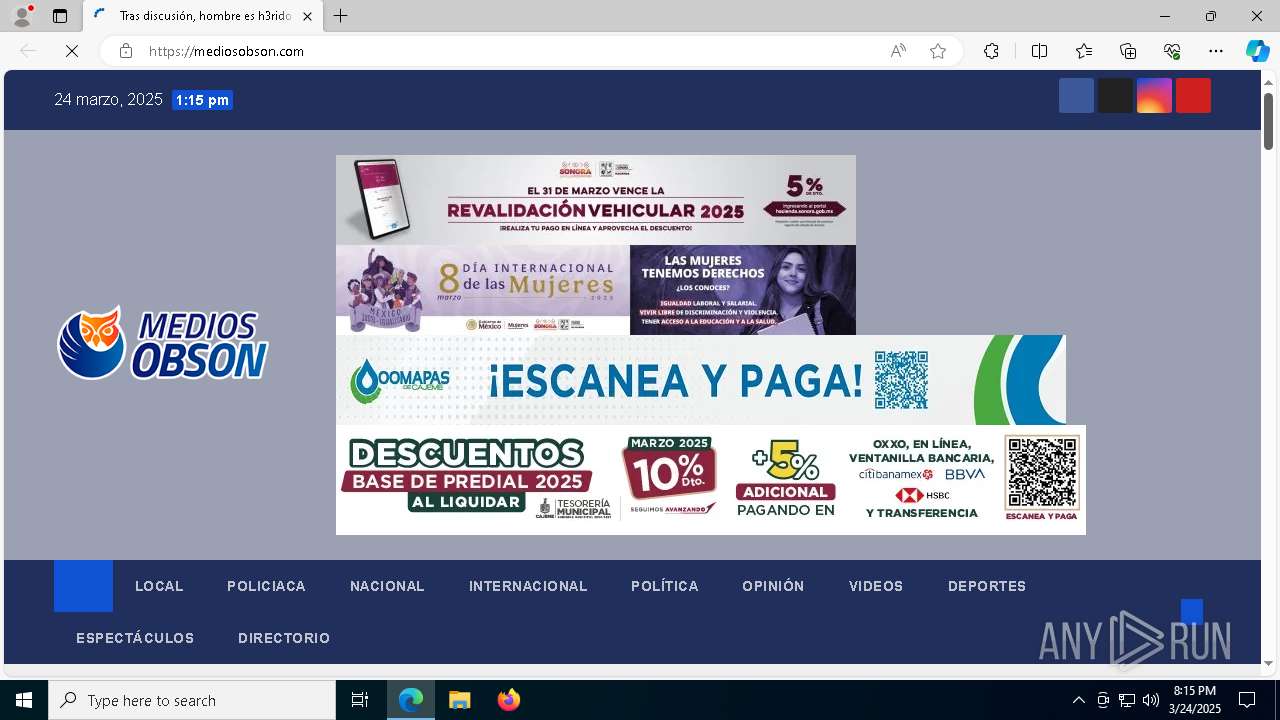Show hidden system tray icons

1078,700
